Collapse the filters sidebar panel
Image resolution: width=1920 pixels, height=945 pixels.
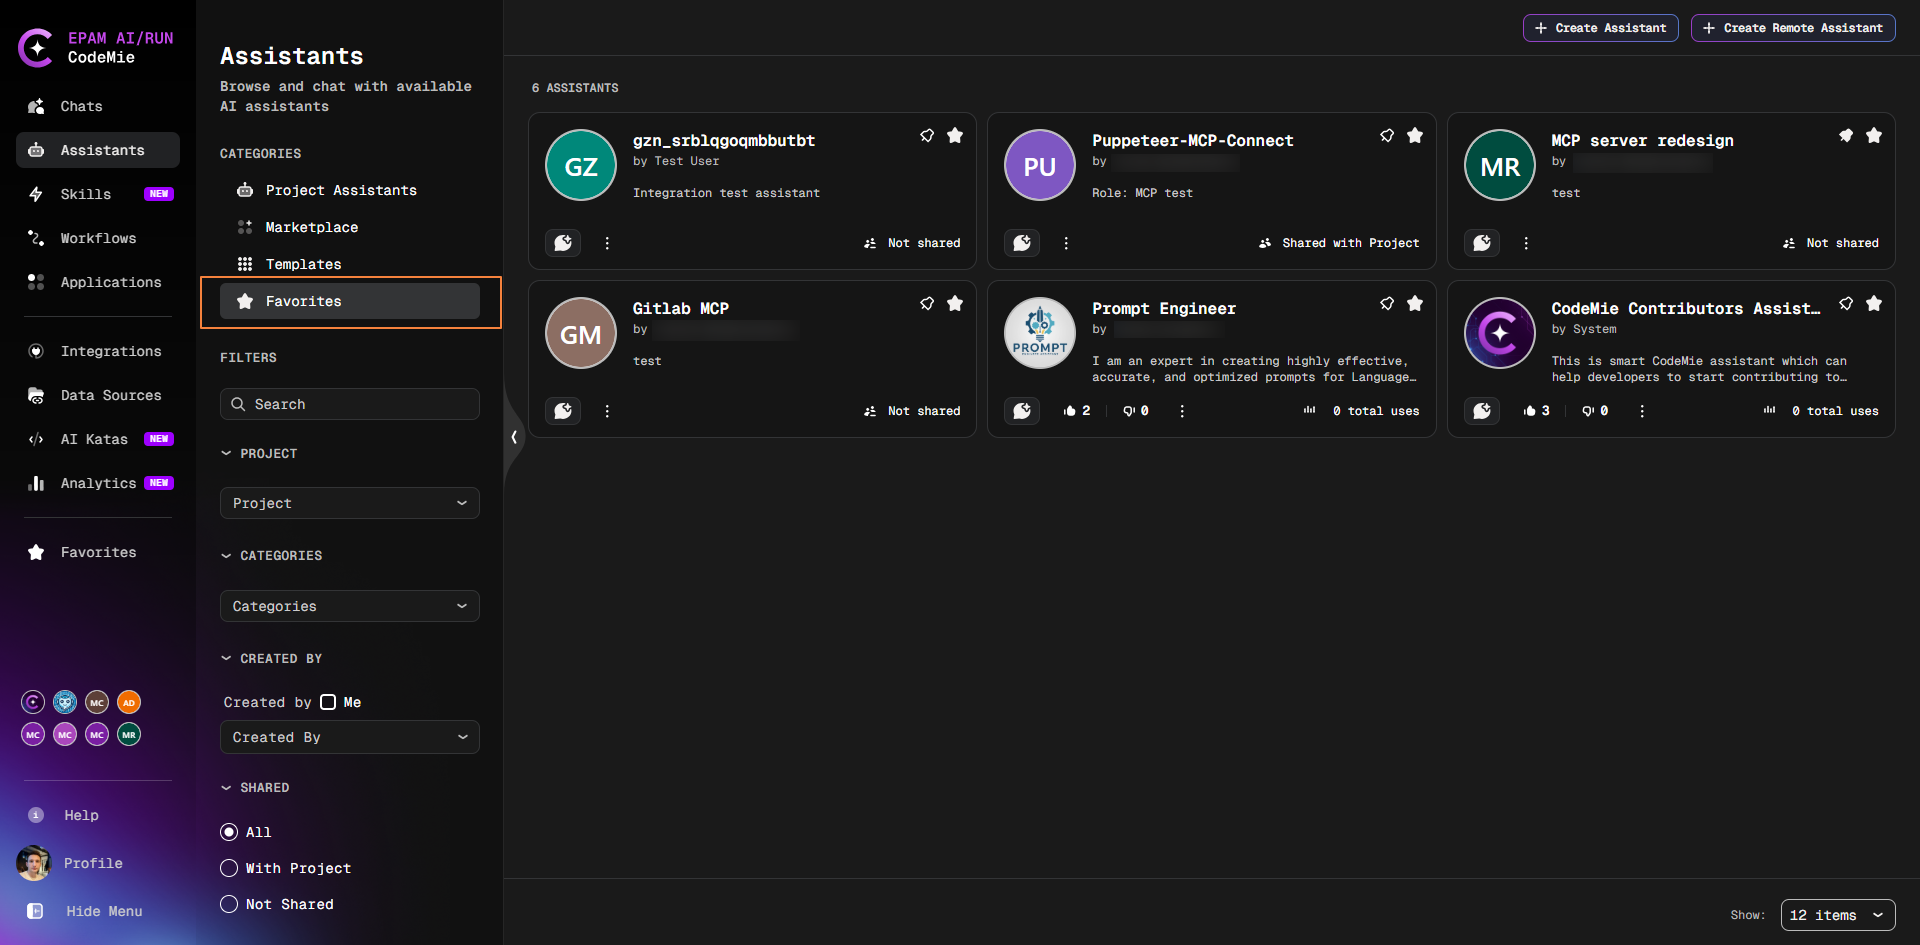click(514, 437)
